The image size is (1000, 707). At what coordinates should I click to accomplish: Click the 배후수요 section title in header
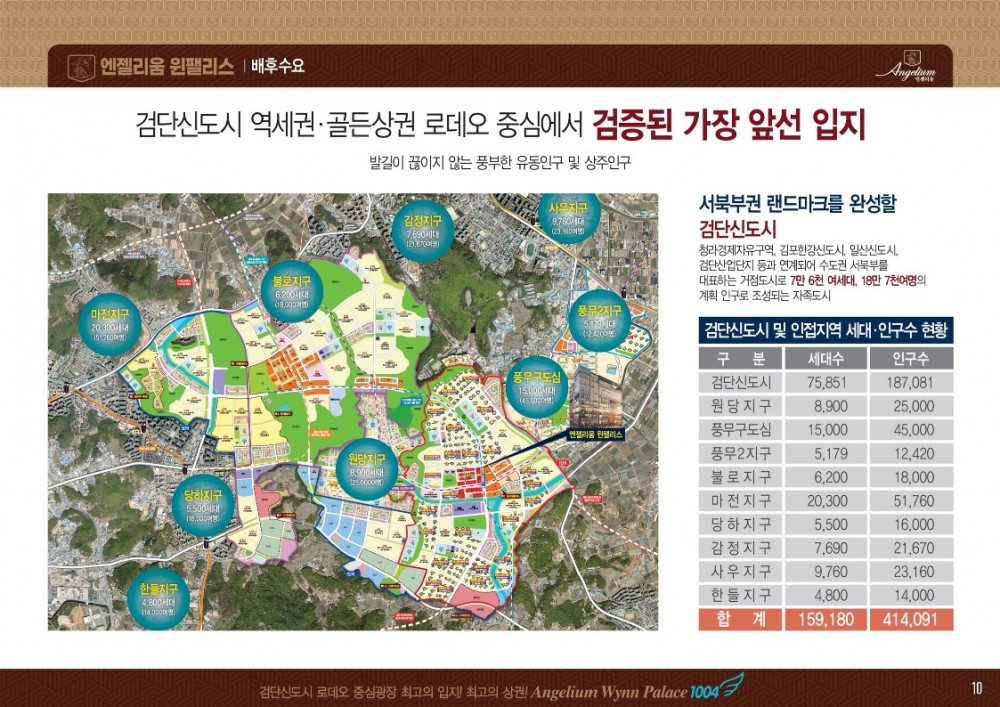(x=278, y=66)
